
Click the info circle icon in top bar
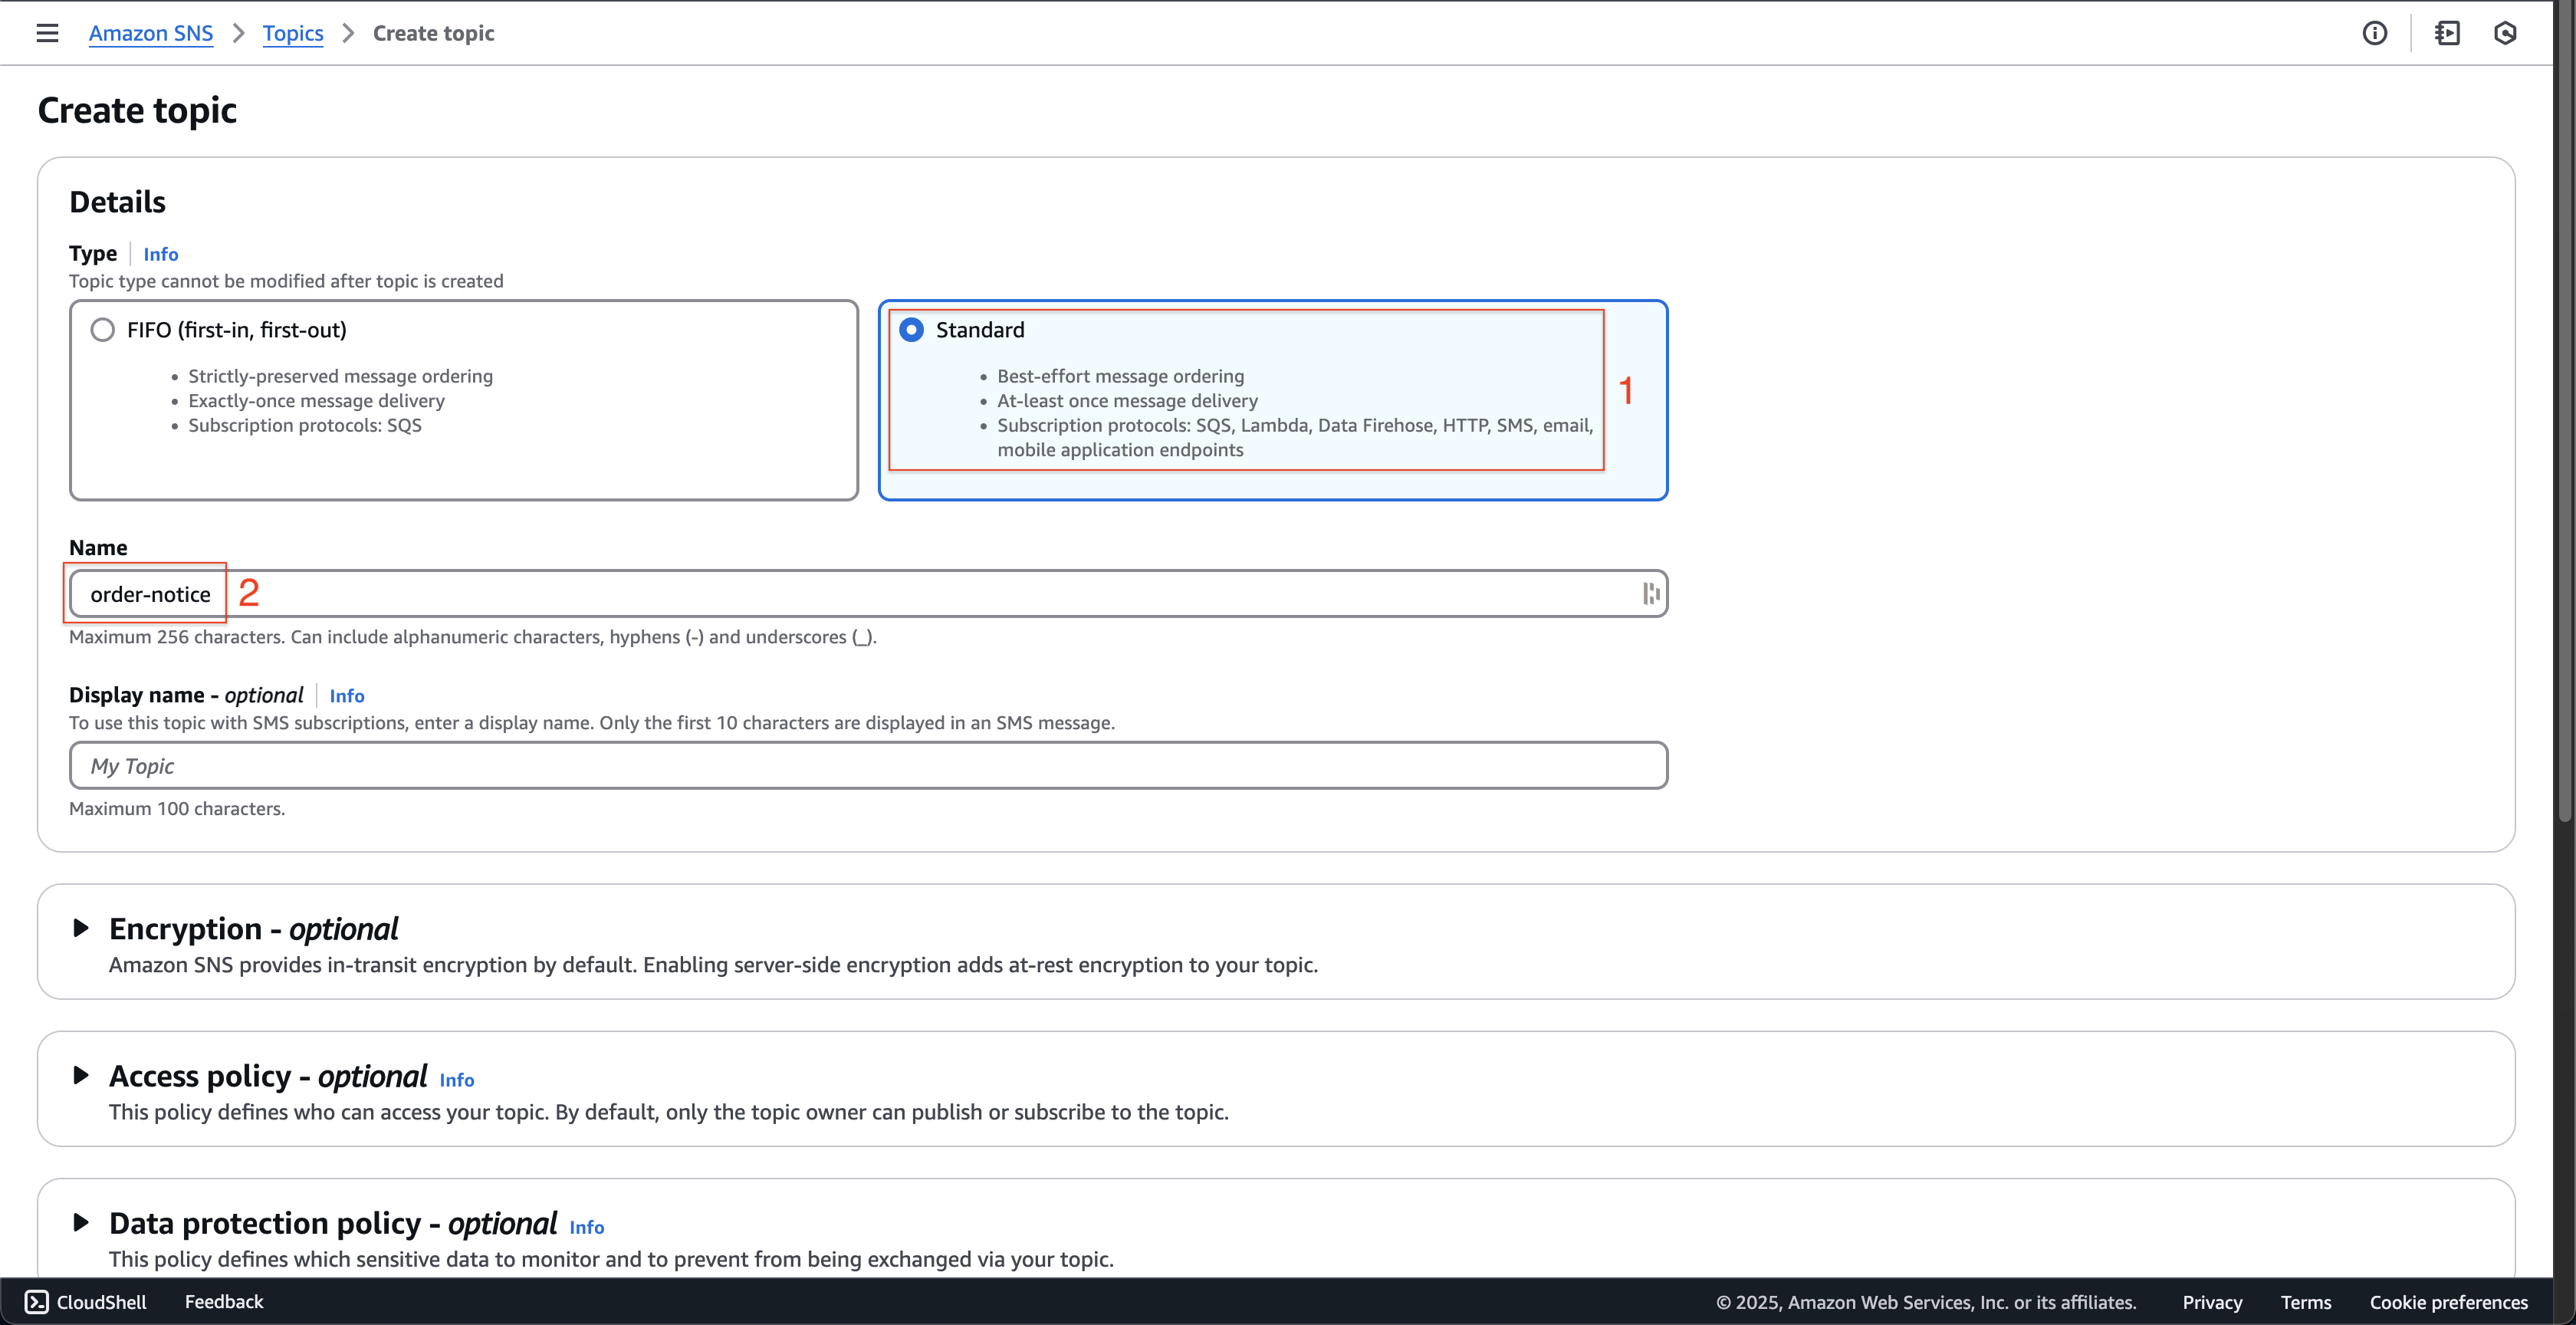coord(2374,33)
